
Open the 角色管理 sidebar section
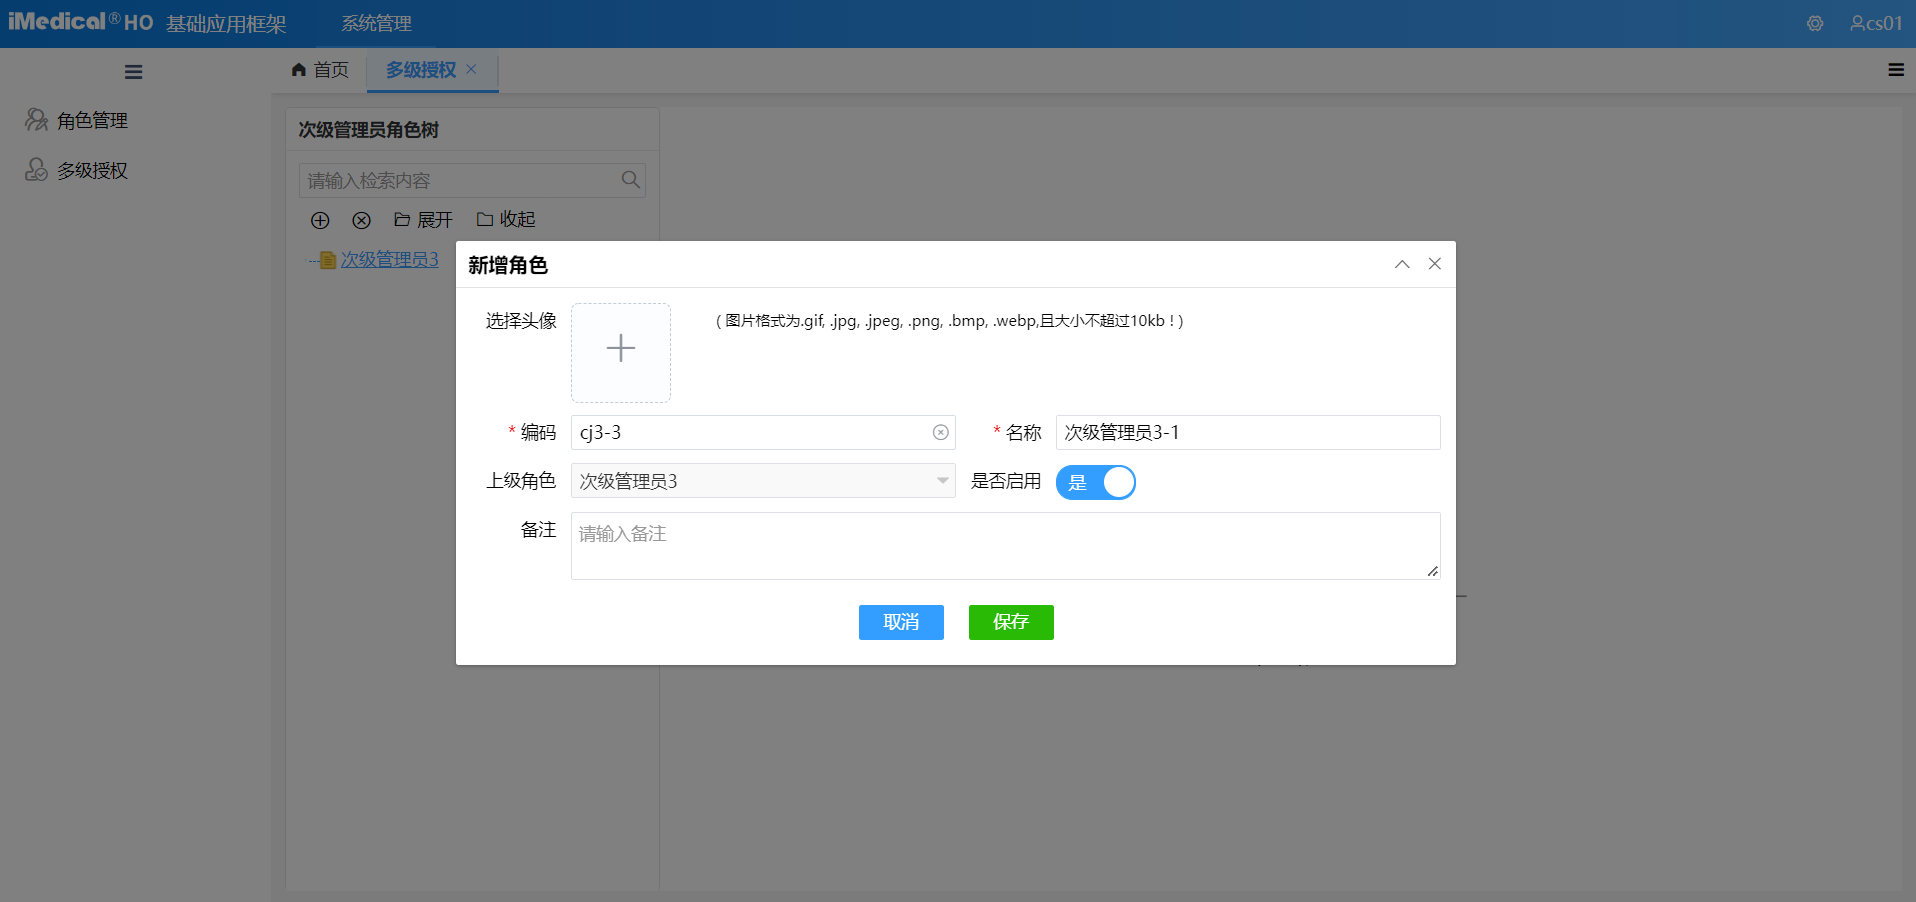(91, 120)
